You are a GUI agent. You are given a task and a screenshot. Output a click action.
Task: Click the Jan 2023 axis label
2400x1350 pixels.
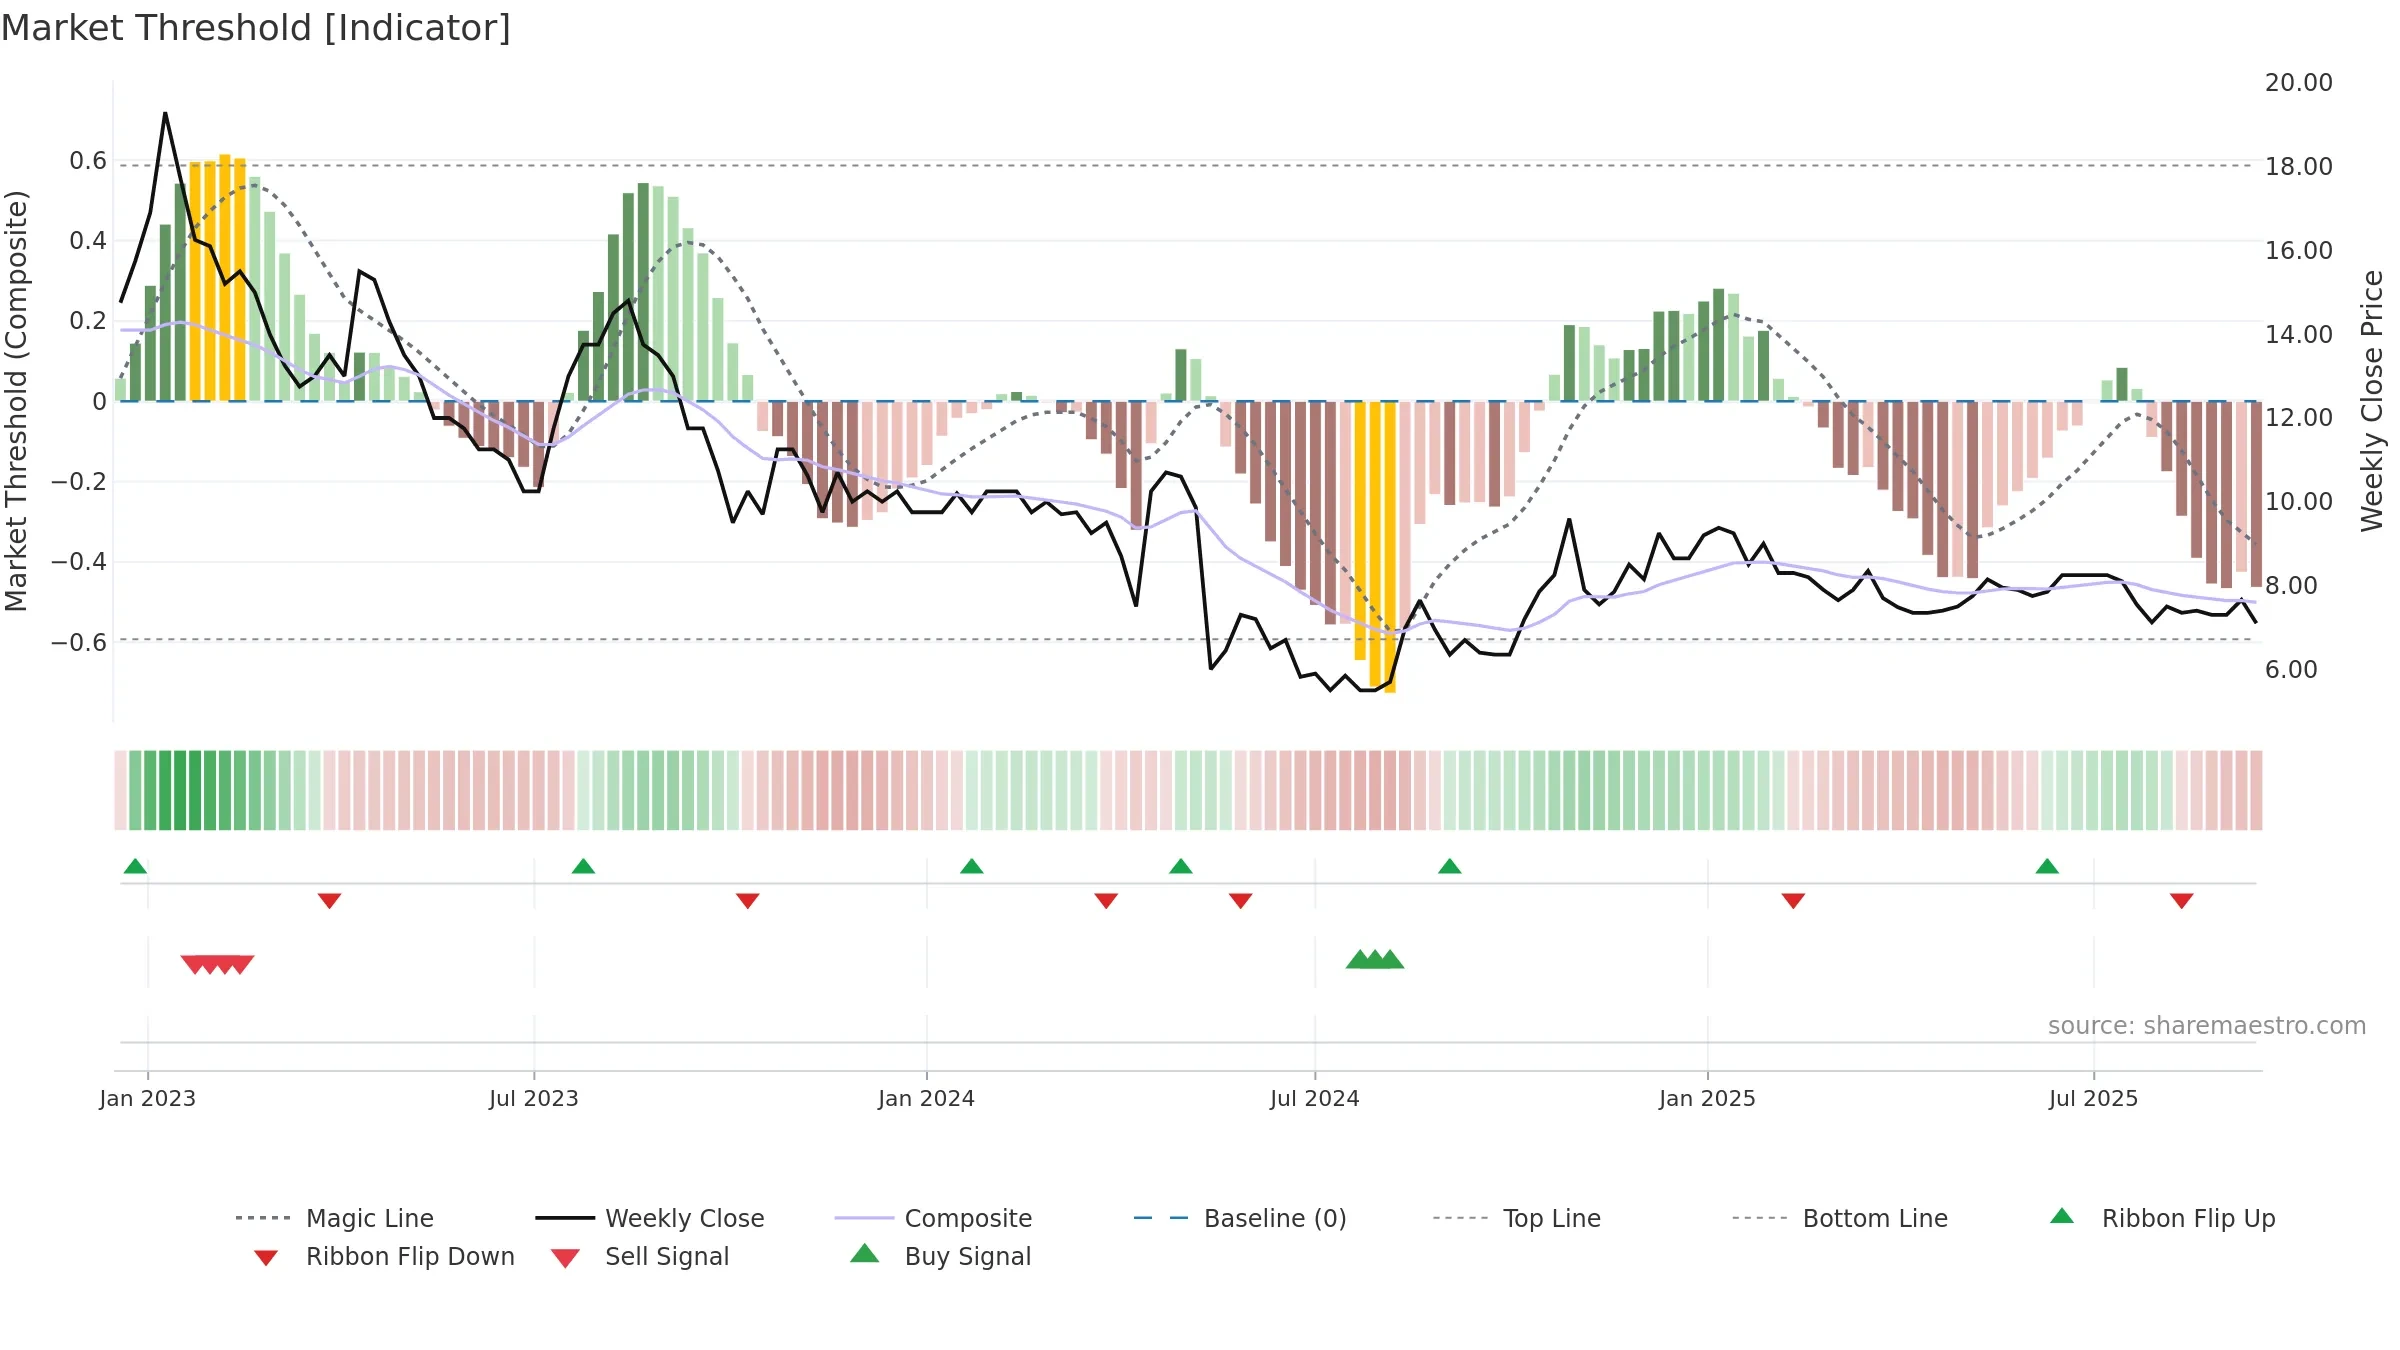coord(147,1098)
